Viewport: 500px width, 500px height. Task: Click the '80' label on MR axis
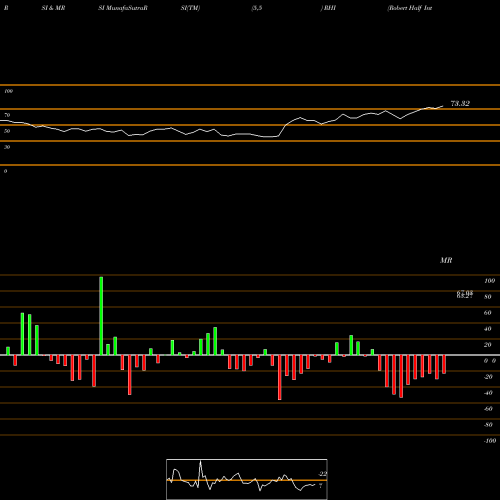488,297
